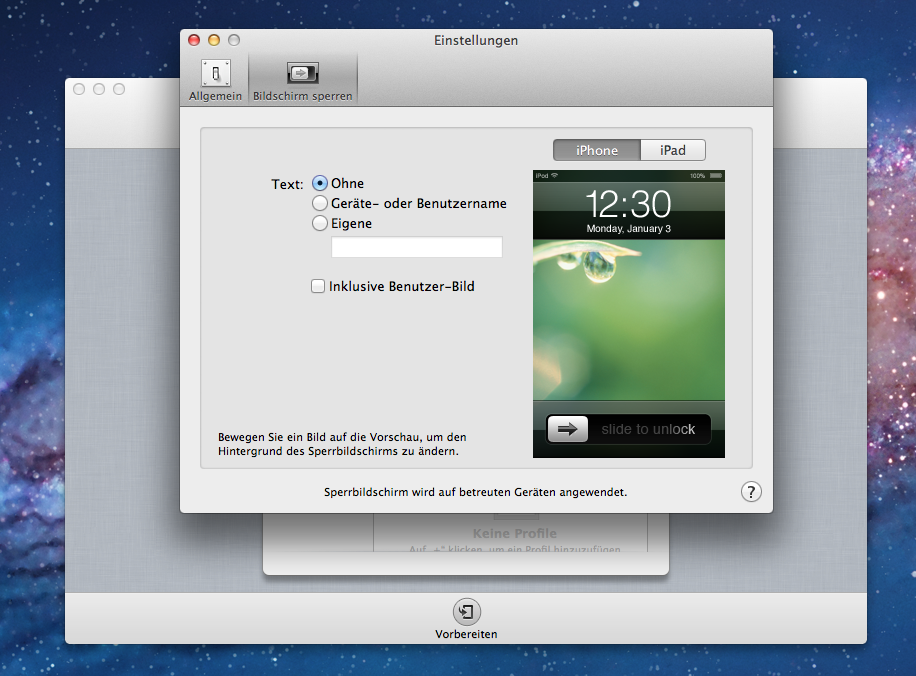This screenshot has width=916, height=676.
Task: Click the 'Monday, January 3' date in preview
Action: point(629,228)
